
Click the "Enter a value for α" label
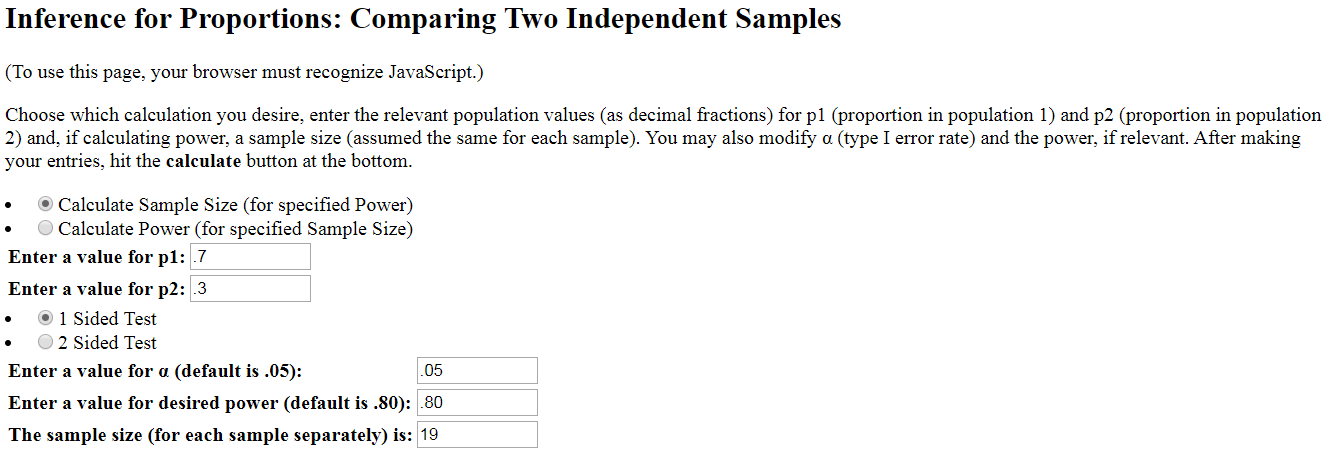click(x=155, y=371)
